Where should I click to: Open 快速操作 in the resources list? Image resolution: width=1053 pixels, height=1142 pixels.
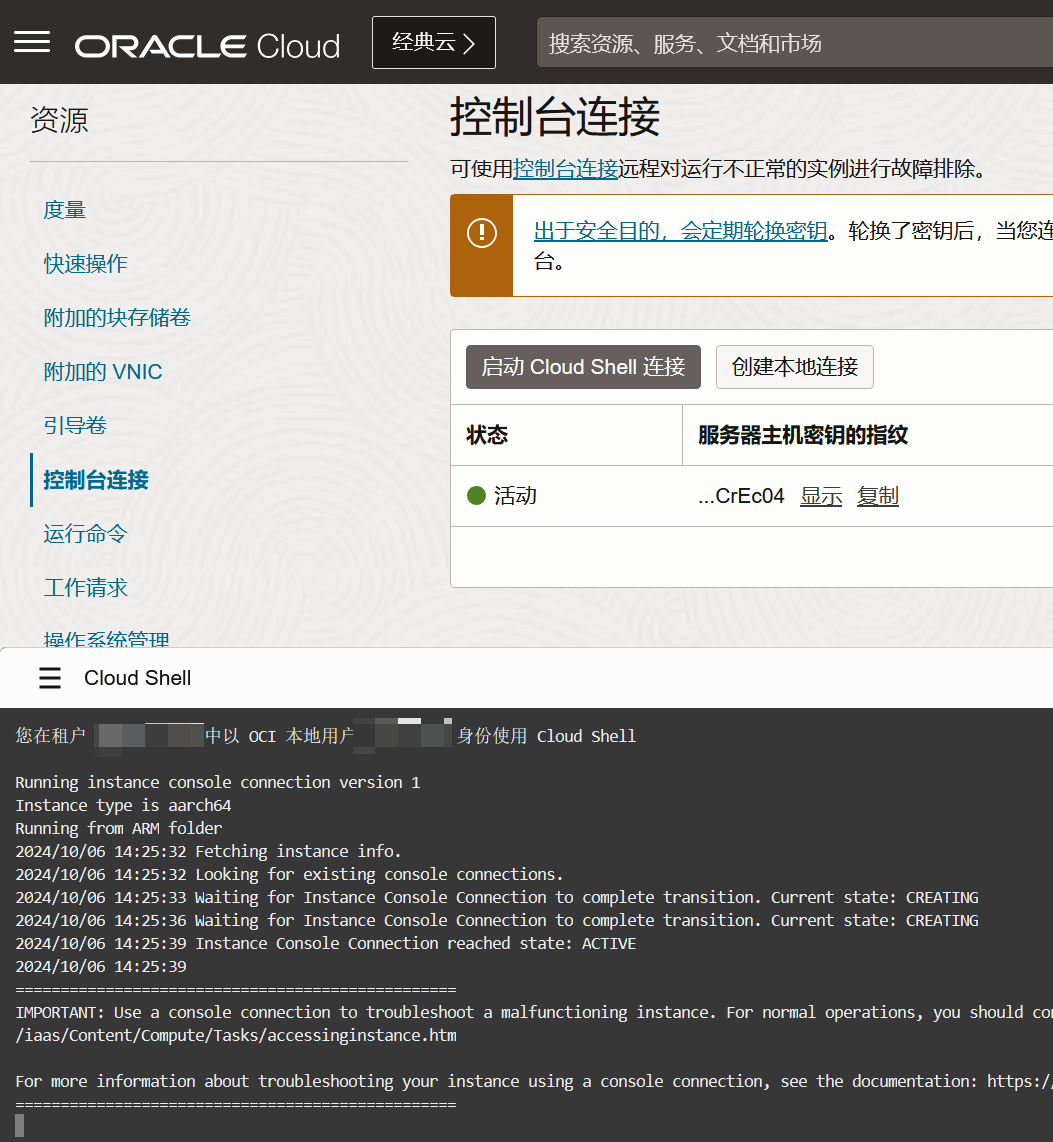point(85,264)
